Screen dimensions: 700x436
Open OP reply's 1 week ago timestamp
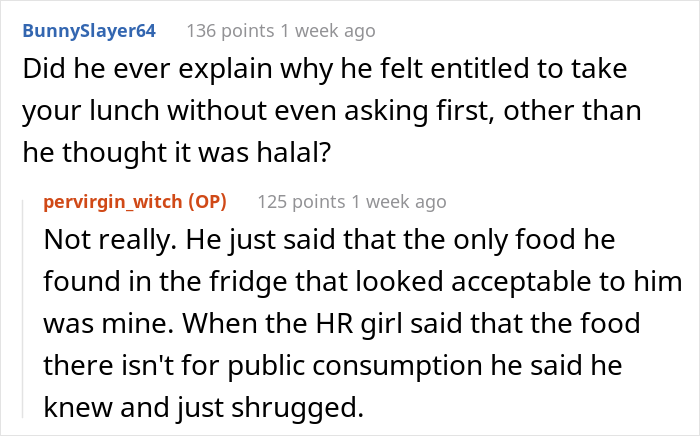click(x=399, y=202)
